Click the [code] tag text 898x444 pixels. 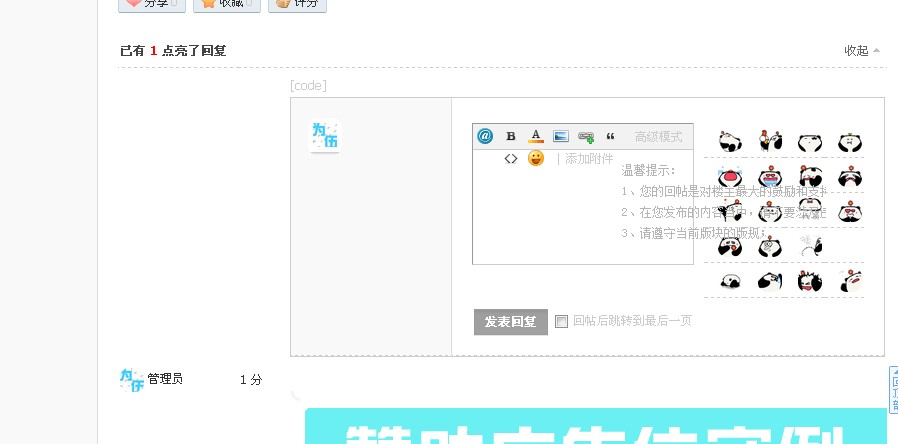point(308,86)
